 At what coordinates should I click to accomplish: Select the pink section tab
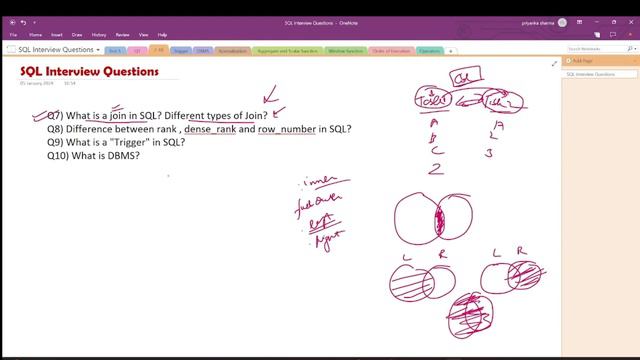(137, 51)
